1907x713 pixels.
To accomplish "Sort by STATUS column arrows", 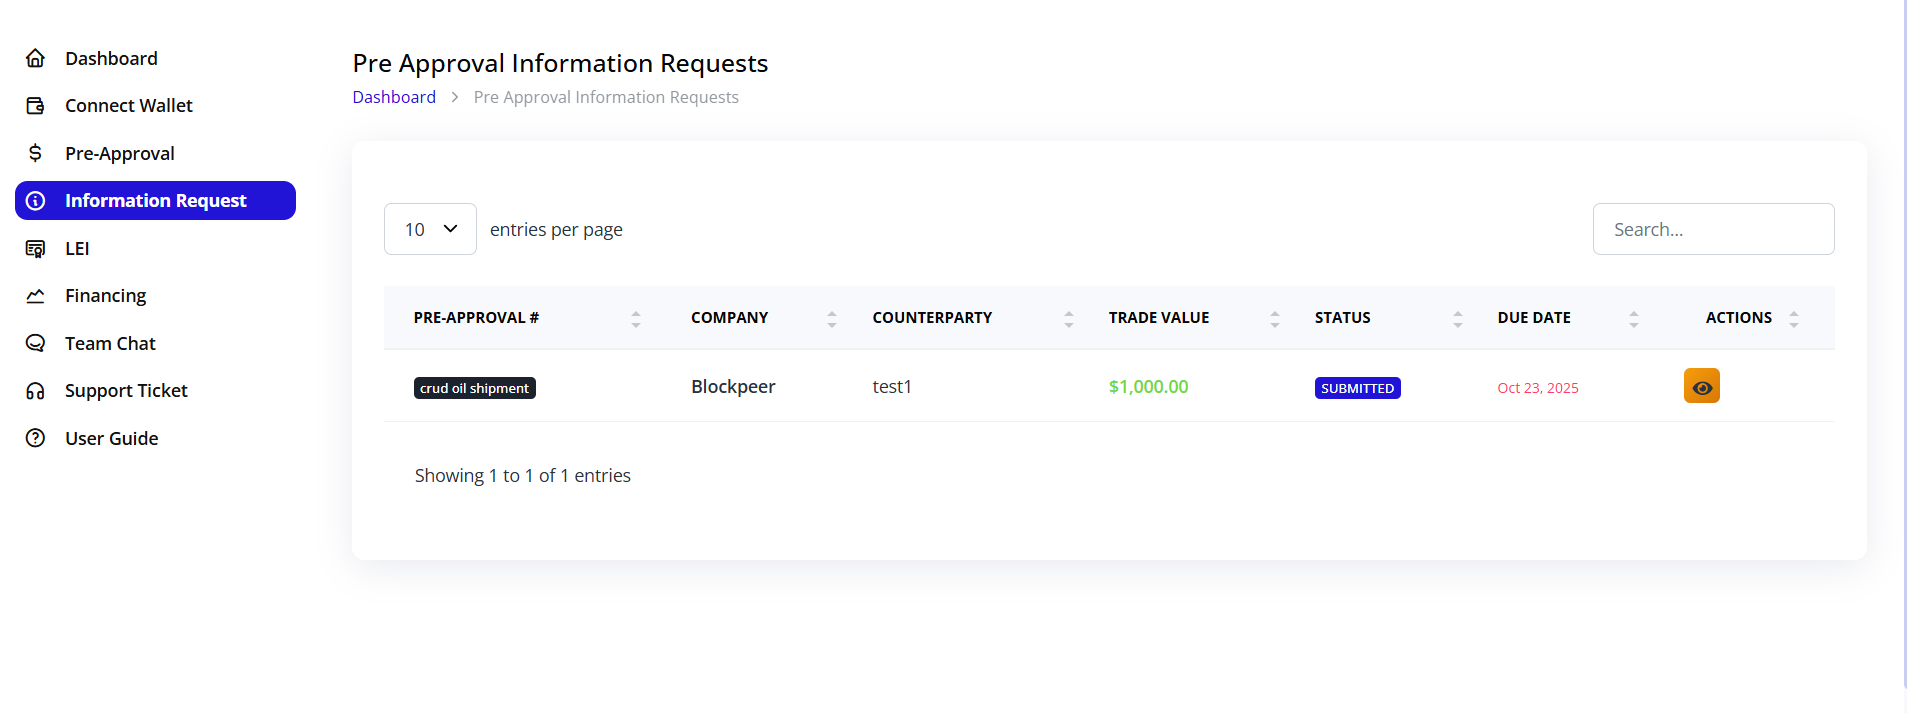I will (1458, 318).
